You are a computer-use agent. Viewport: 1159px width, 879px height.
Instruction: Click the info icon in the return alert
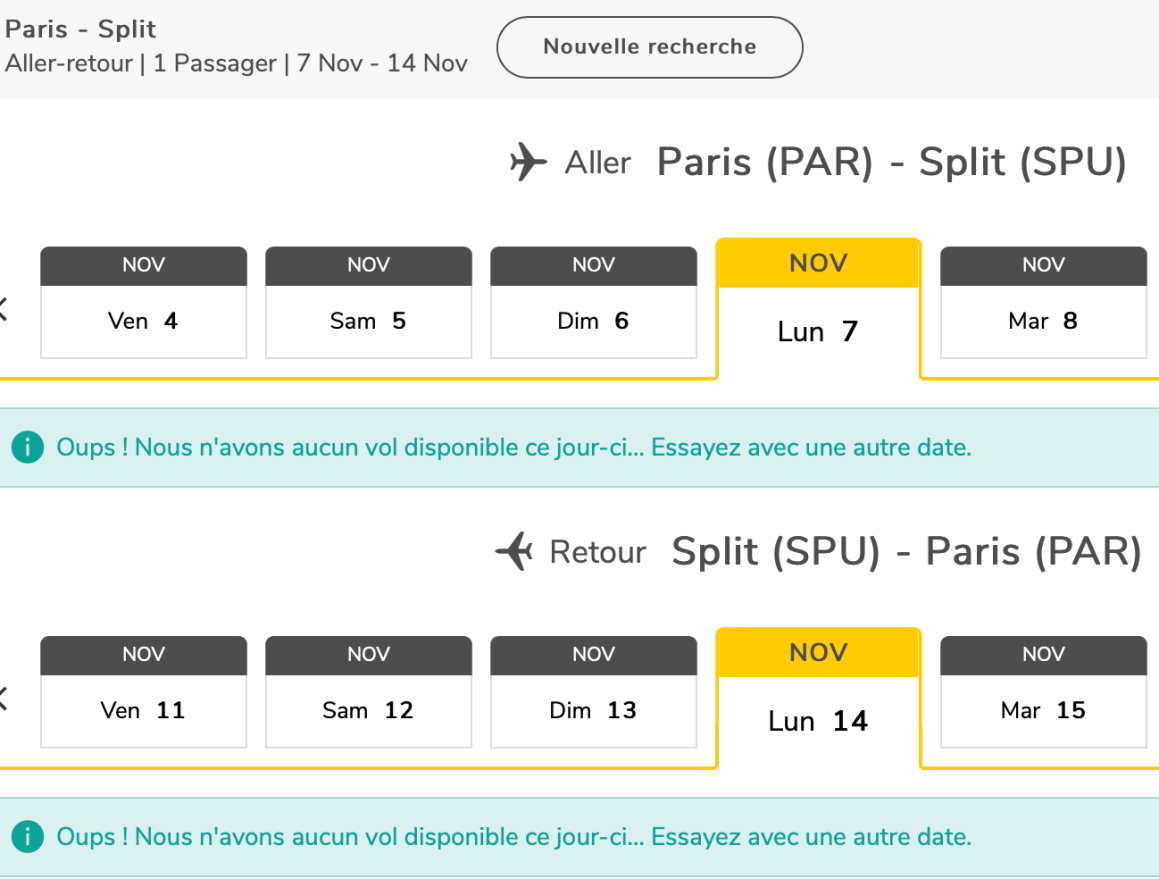tap(28, 836)
